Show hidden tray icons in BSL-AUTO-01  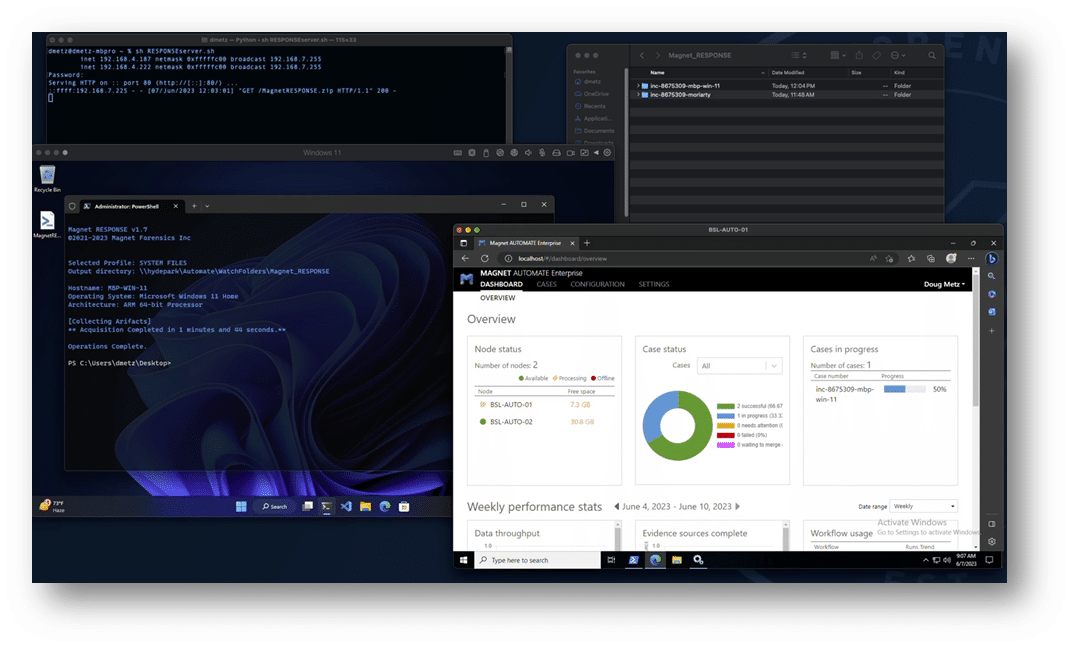(926, 560)
